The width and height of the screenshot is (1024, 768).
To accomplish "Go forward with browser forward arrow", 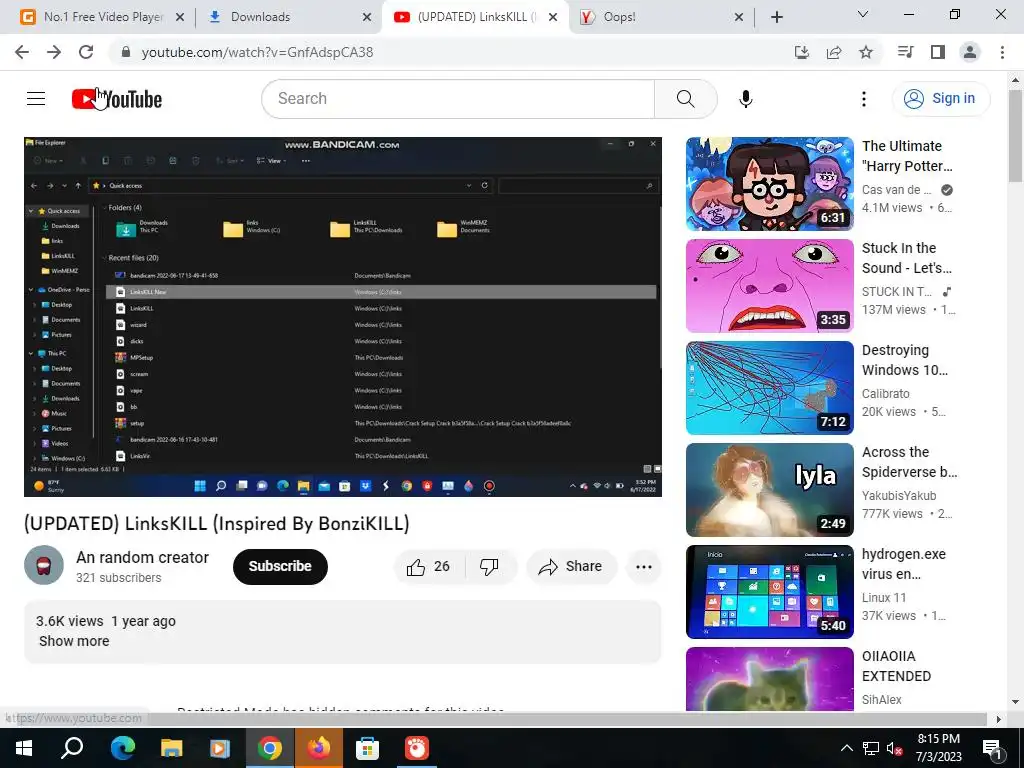I will click(54, 52).
